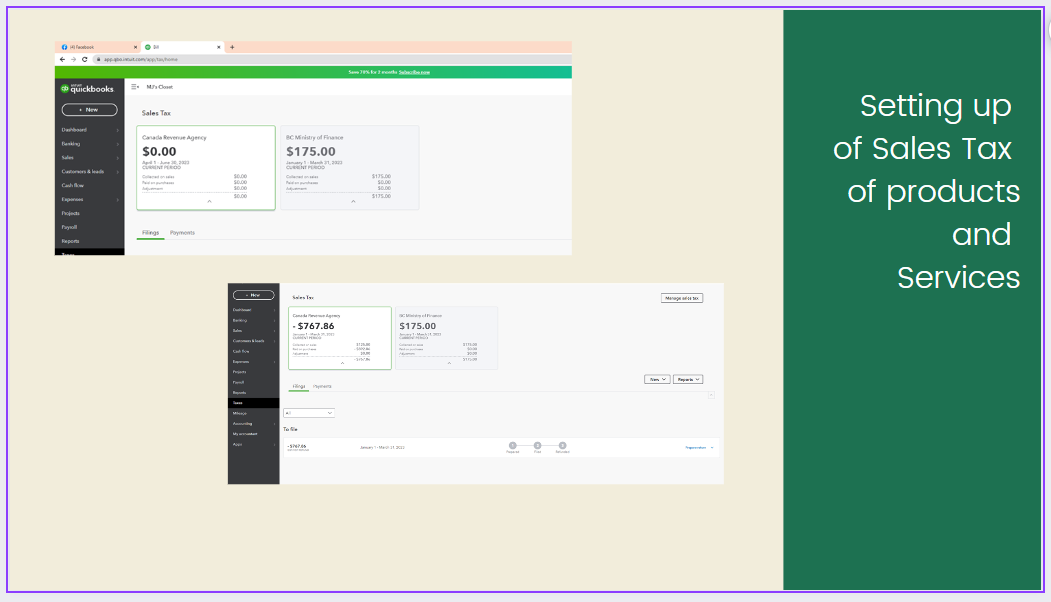Collapse the lower BC Ministry of Finance card chevron
Image resolution: width=1051 pixels, height=602 pixels.
pyautogui.click(x=449, y=363)
